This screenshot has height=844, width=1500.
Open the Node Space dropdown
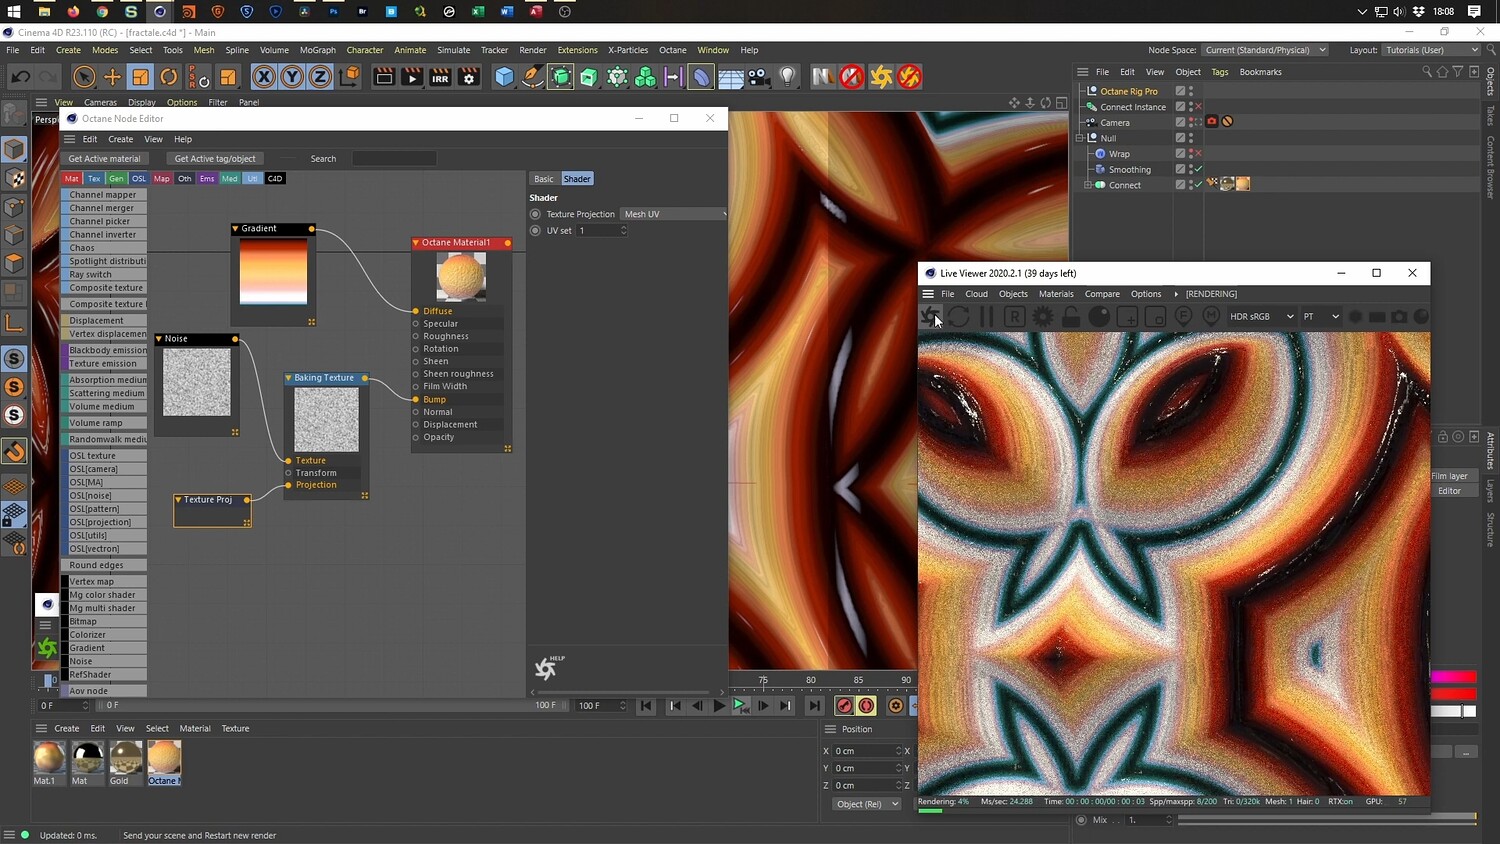[1265, 50]
